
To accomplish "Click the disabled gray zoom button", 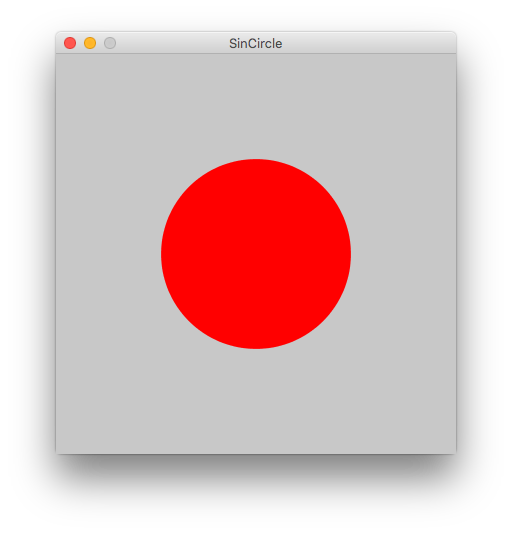I will tap(110, 43).
